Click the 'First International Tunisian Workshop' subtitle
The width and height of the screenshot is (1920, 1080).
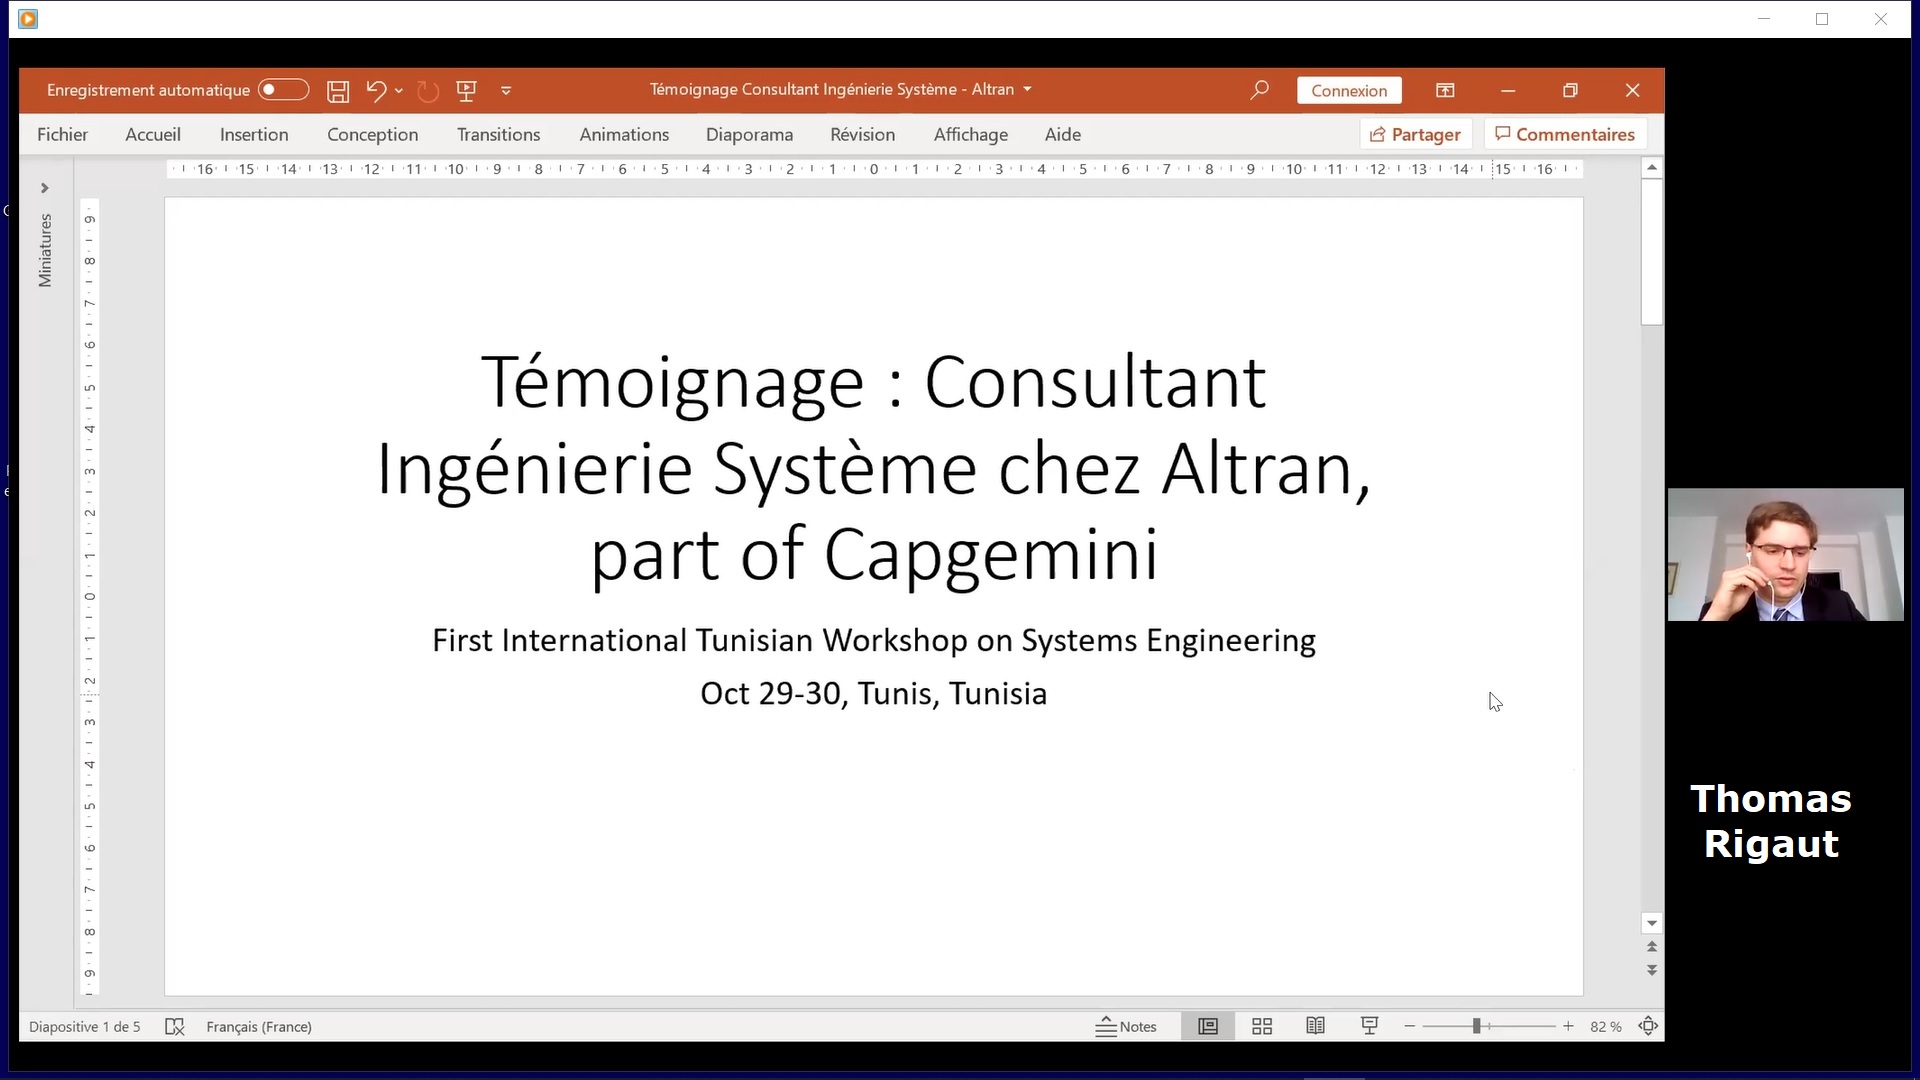[x=873, y=641]
